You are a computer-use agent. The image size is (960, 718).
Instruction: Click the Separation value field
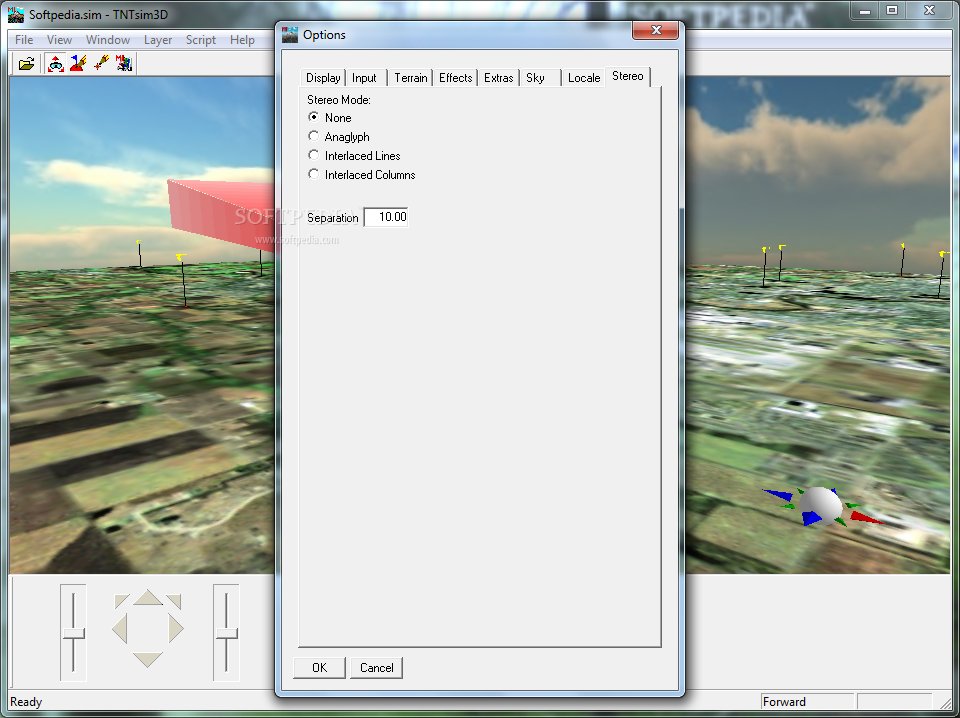tap(386, 217)
